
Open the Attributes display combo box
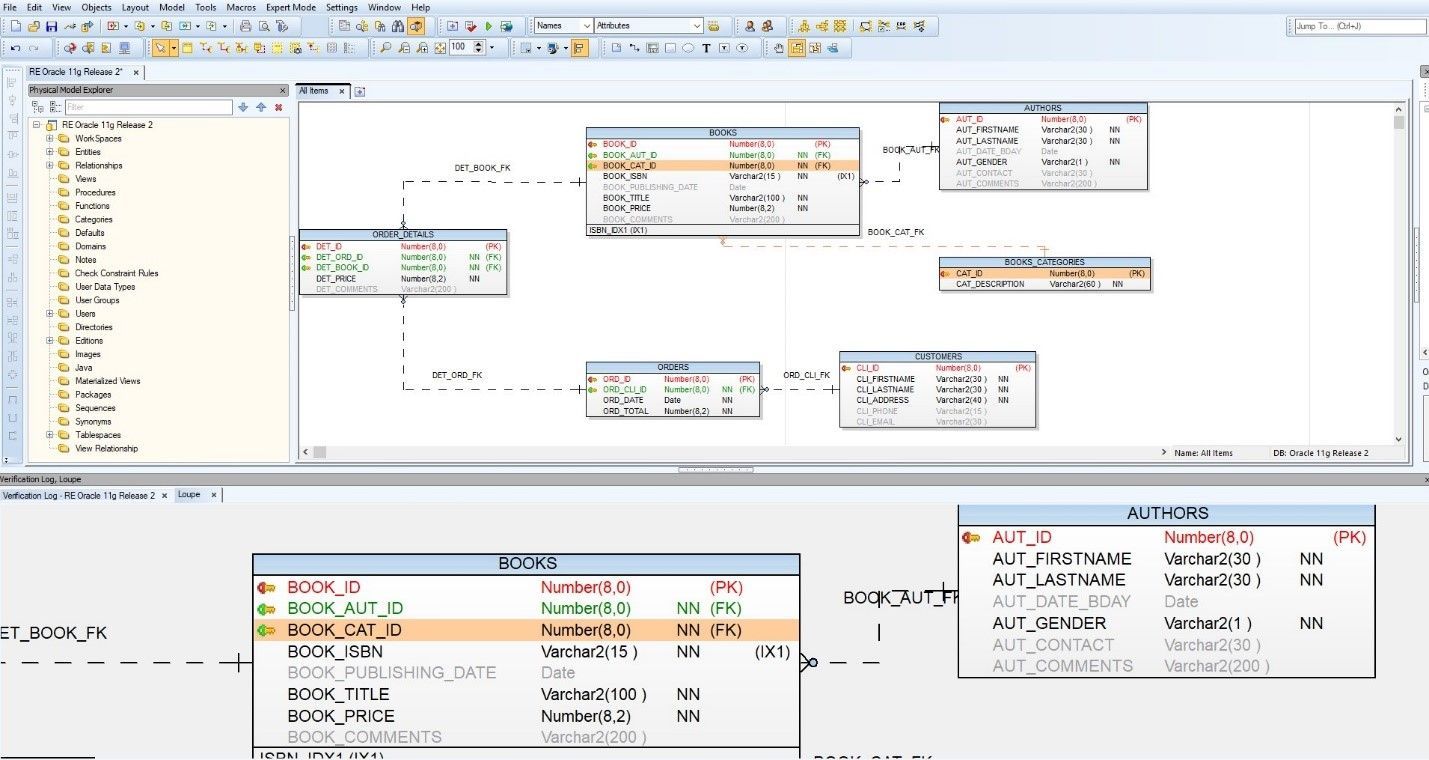pyautogui.click(x=648, y=26)
